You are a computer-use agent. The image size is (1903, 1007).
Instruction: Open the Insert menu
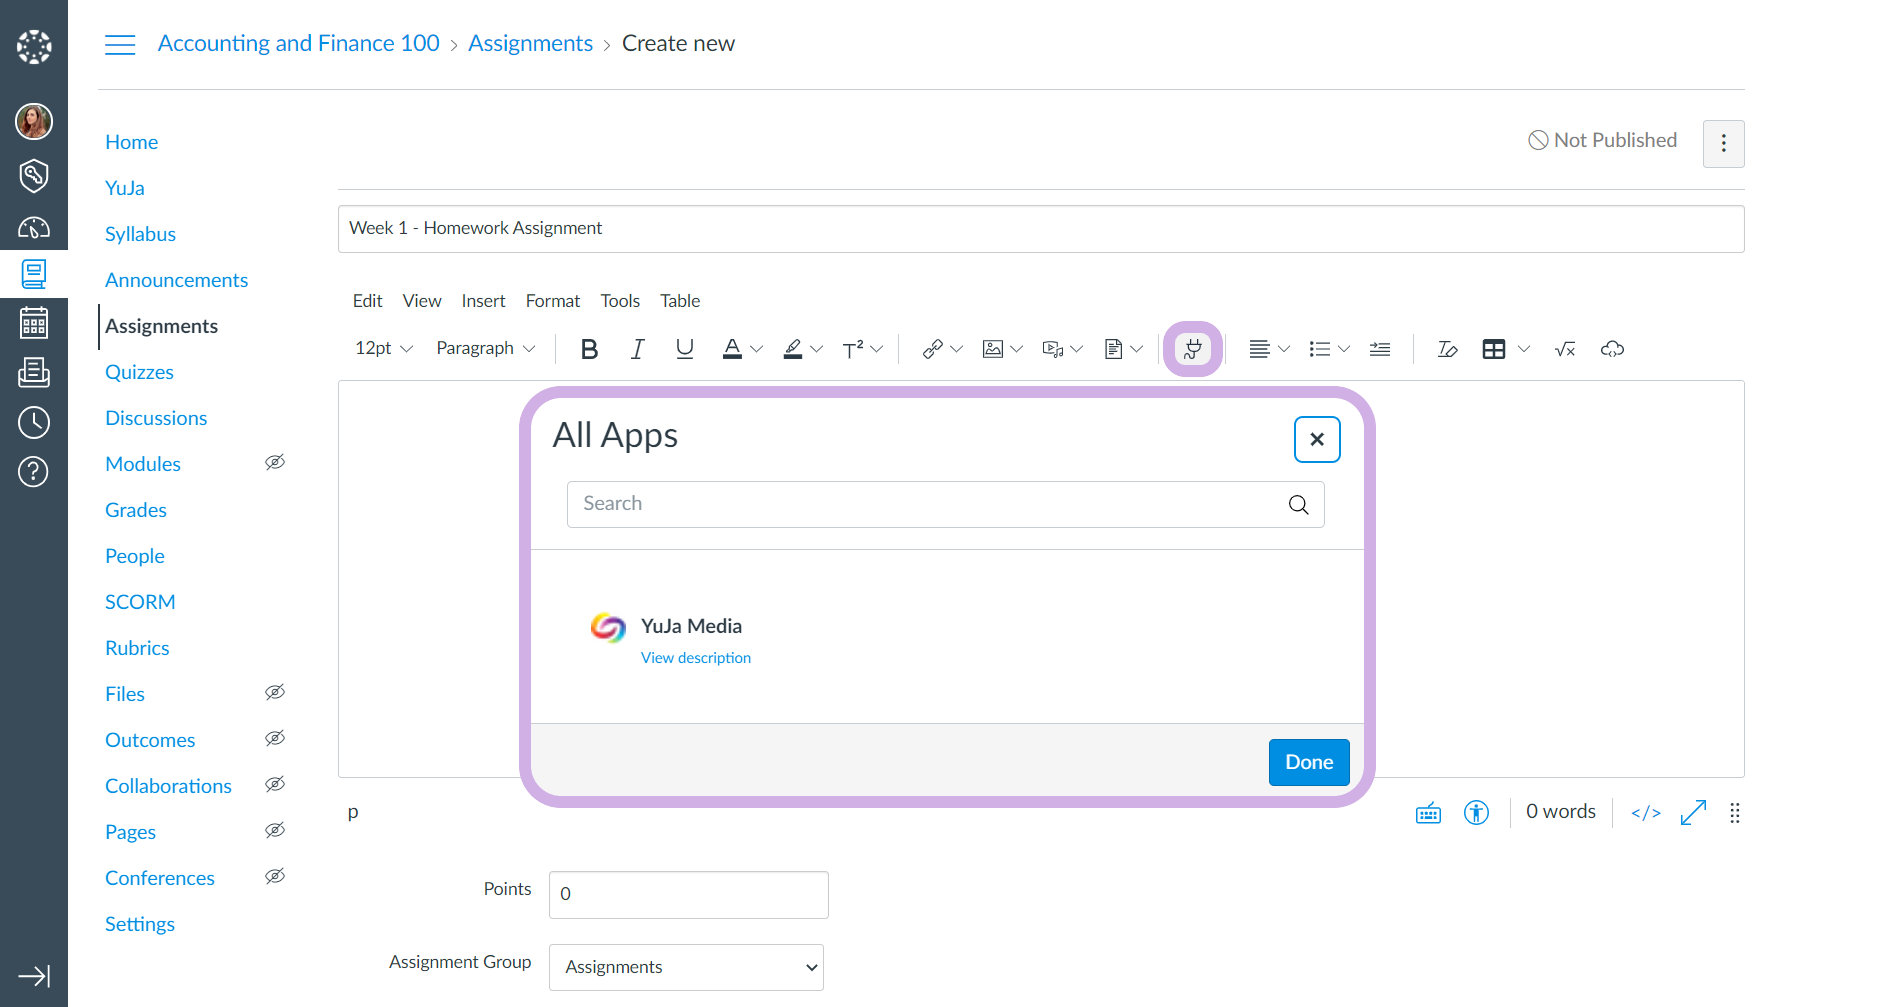[x=483, y=301]
